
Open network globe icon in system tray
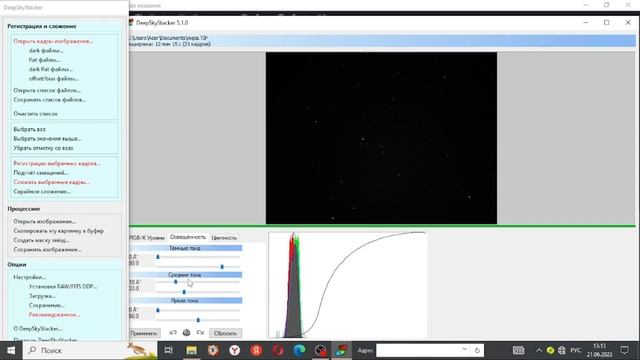point(562,350)
